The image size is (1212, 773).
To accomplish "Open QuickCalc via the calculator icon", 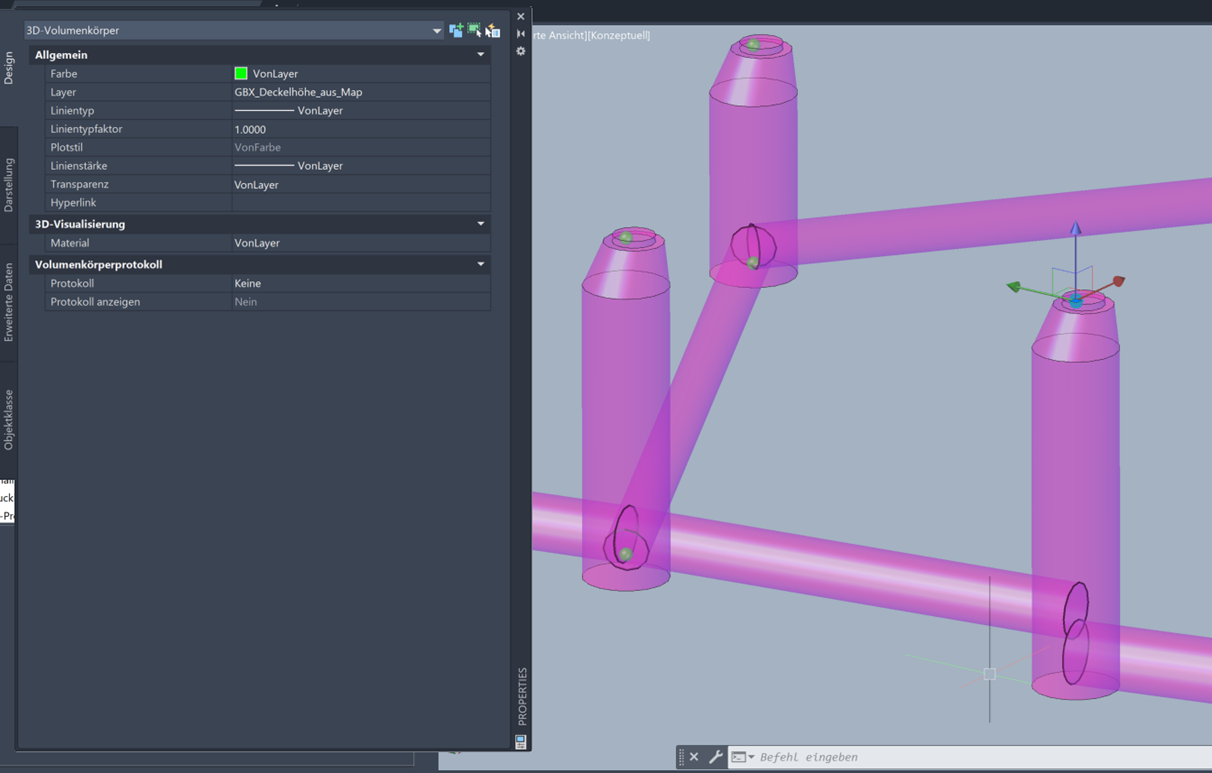I will (x=520, y=741).
